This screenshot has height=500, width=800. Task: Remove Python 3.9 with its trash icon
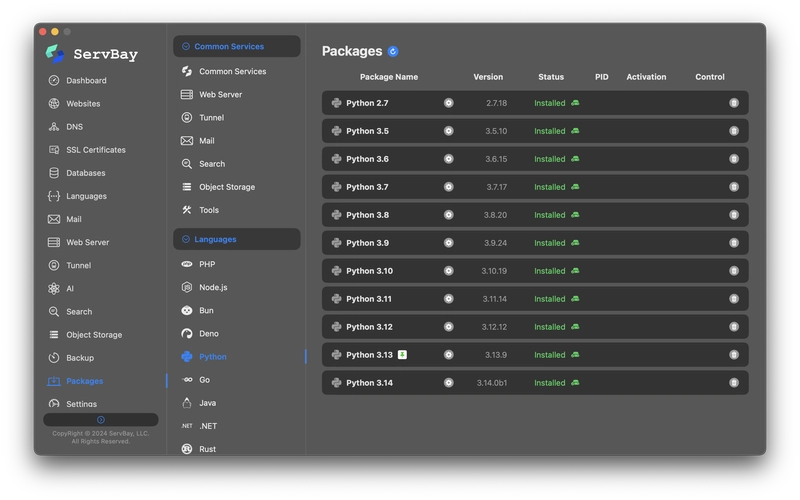click(733, 243)
